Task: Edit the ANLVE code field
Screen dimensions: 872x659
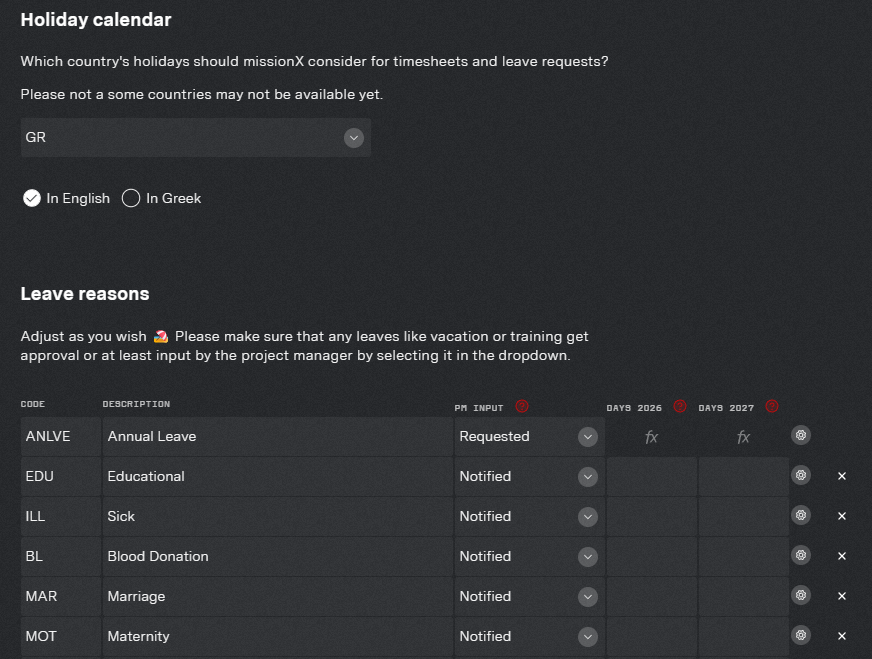Action: [x=61, y=437]
